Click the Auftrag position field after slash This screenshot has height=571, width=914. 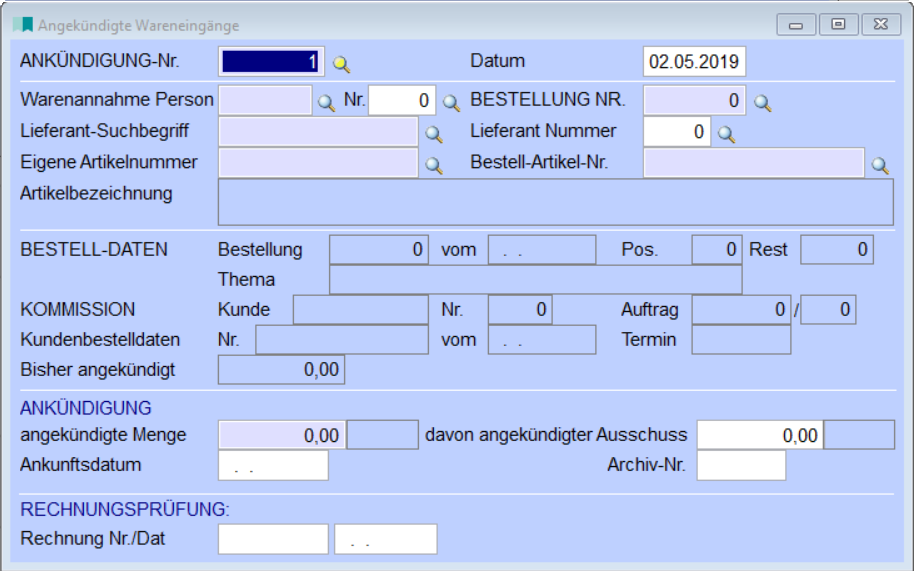tap(828, 310)
